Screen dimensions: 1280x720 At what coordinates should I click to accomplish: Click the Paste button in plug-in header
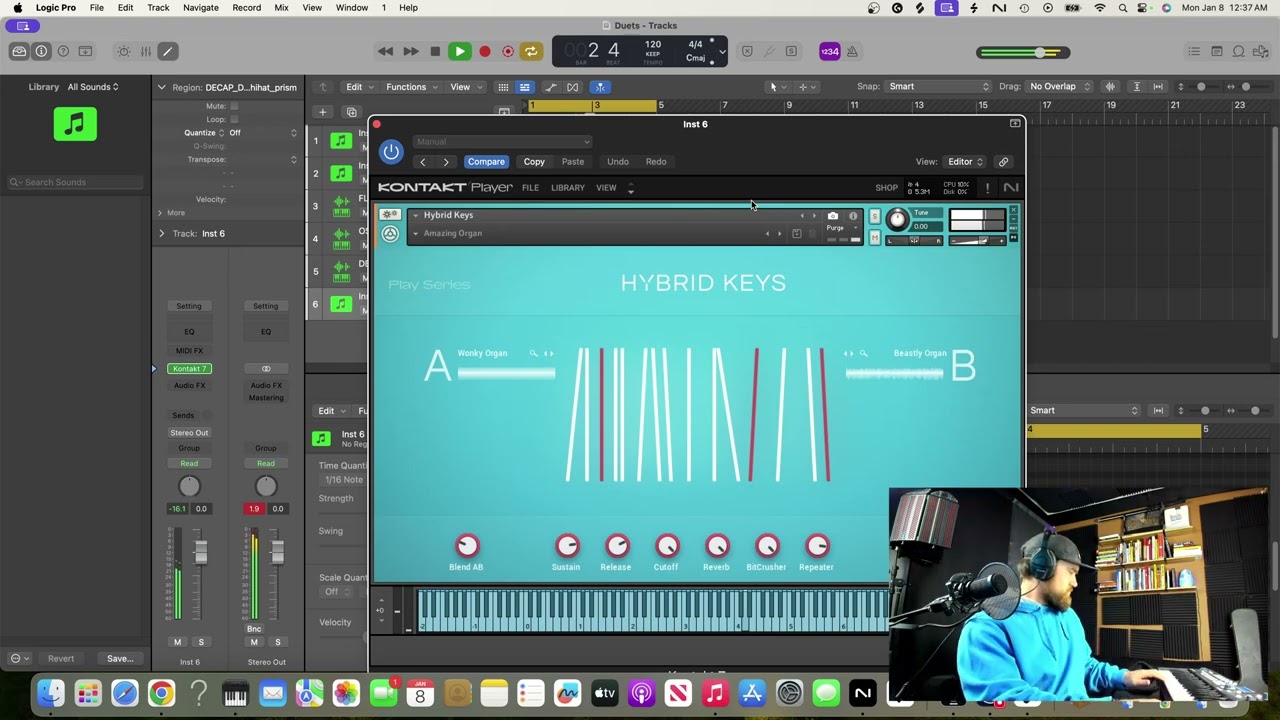coord(573,161)
